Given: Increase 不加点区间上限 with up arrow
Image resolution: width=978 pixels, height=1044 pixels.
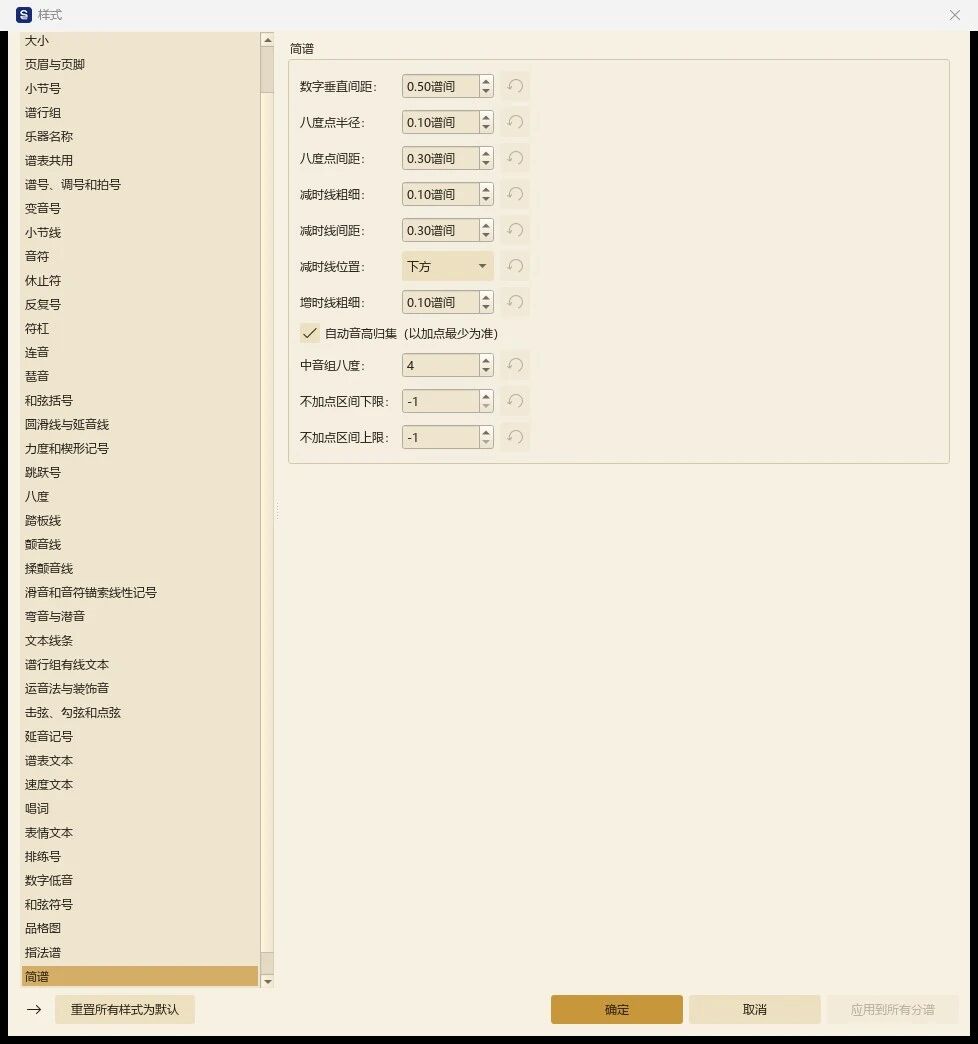Looking at the screenshot, I should pyautogui.click(x=486, y=431).
